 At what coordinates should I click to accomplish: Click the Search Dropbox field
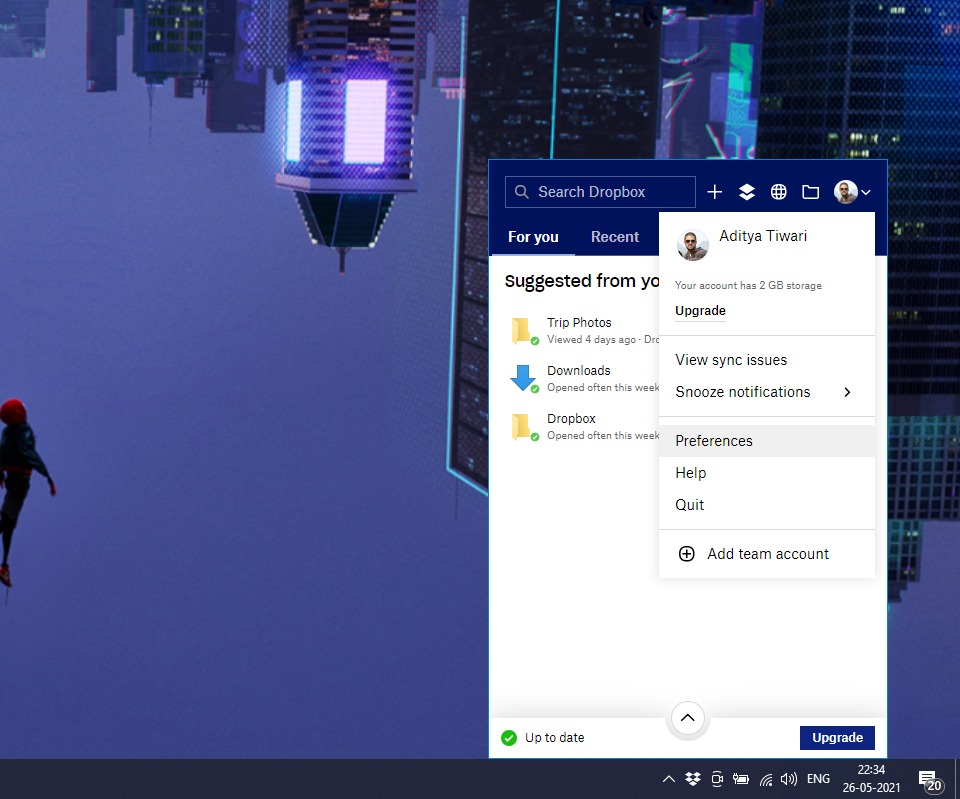pyautogui.click(x=600, y=192)
